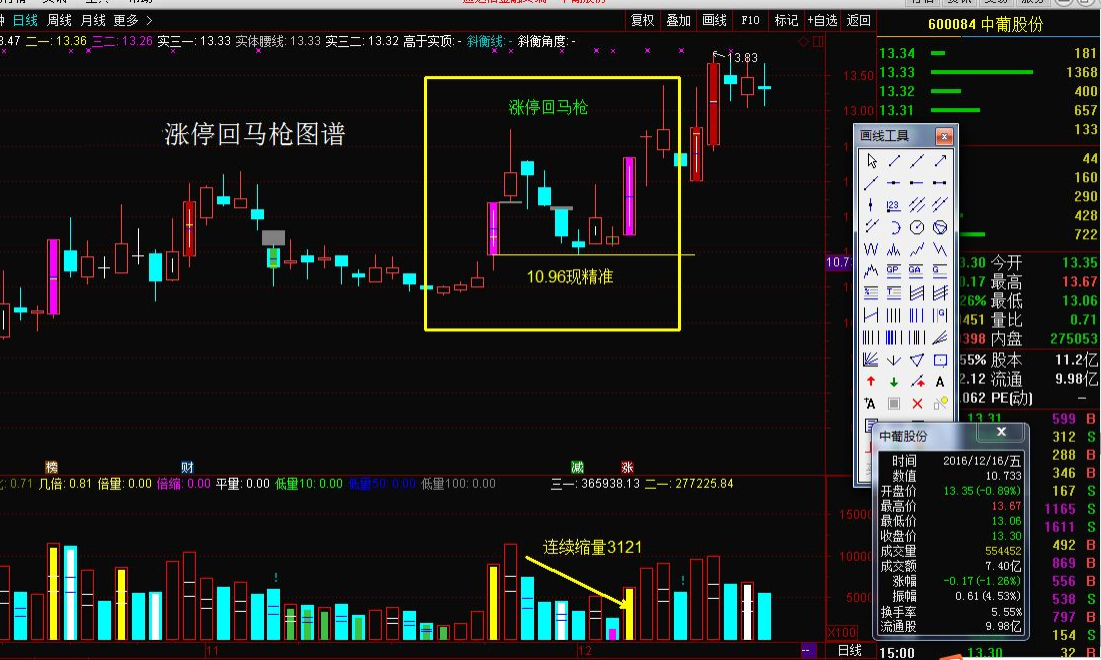Select the arrow pointer tool in drawing tools
Screen dimensions: 1101x660
tap(871, 161)
